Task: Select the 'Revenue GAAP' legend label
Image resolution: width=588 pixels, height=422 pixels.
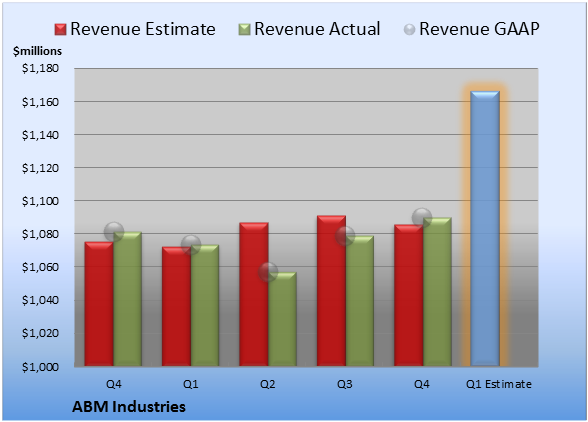Action: point(479,29)
